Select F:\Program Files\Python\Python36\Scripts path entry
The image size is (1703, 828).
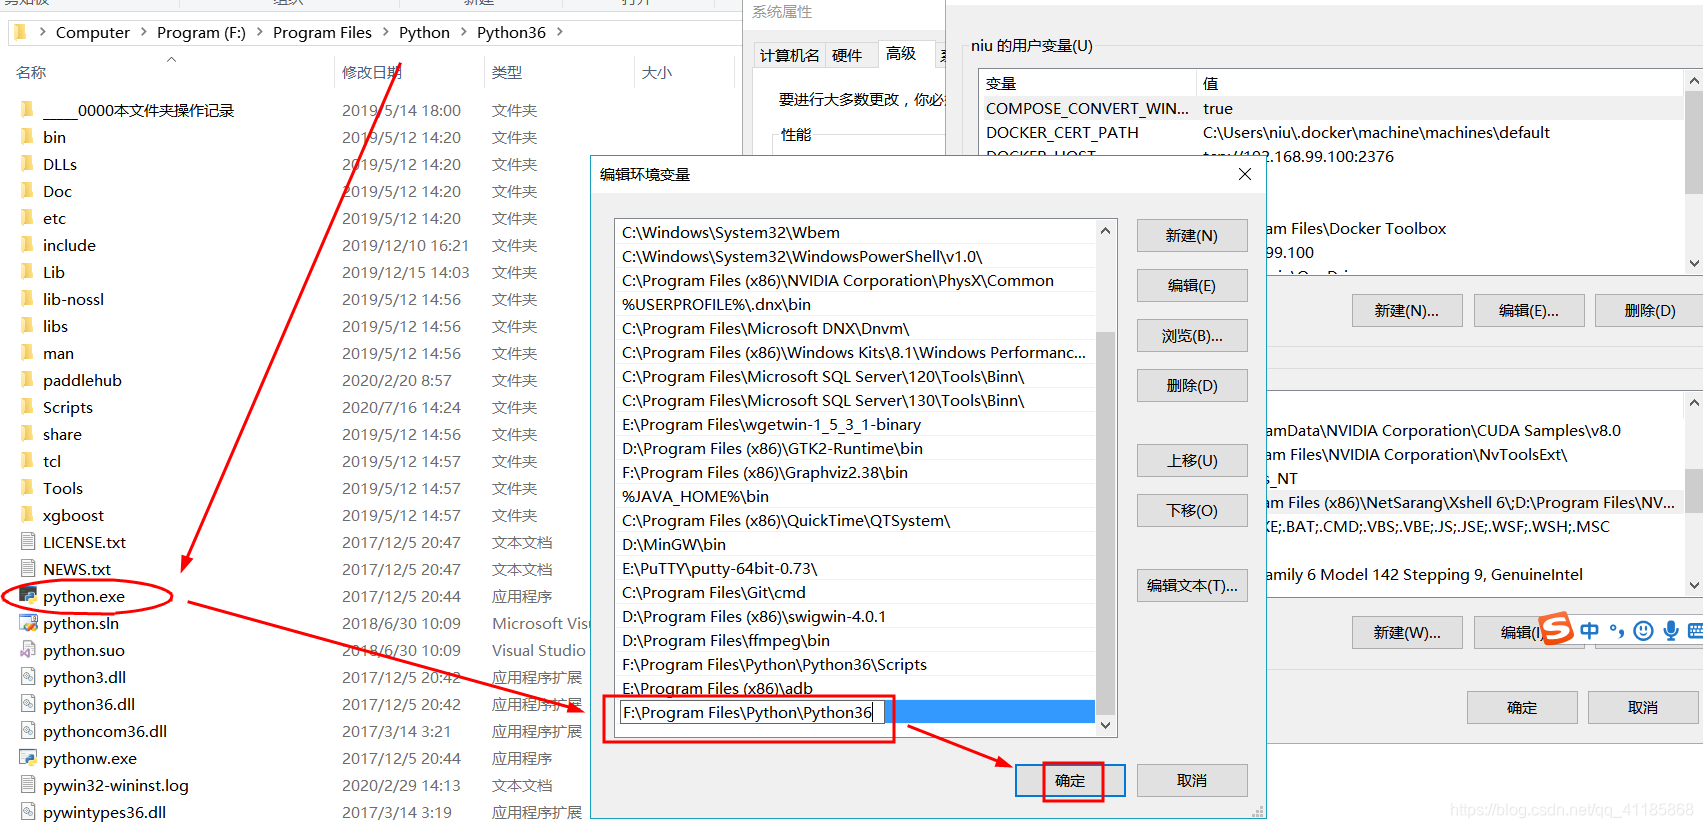pos(856,664)
